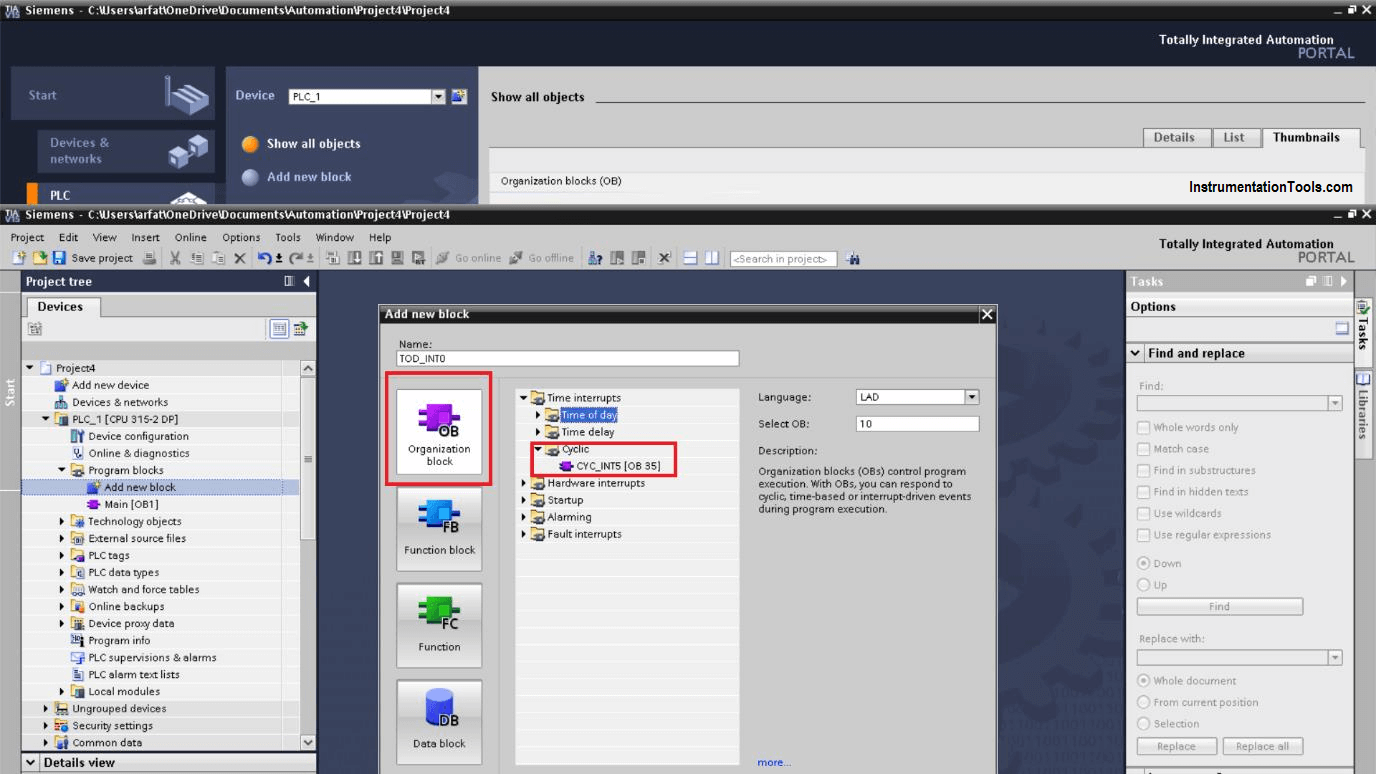Screen dimensions: 1376x774
Task: Collapse the Project tree panel arrow
Action: pos(306,282)
